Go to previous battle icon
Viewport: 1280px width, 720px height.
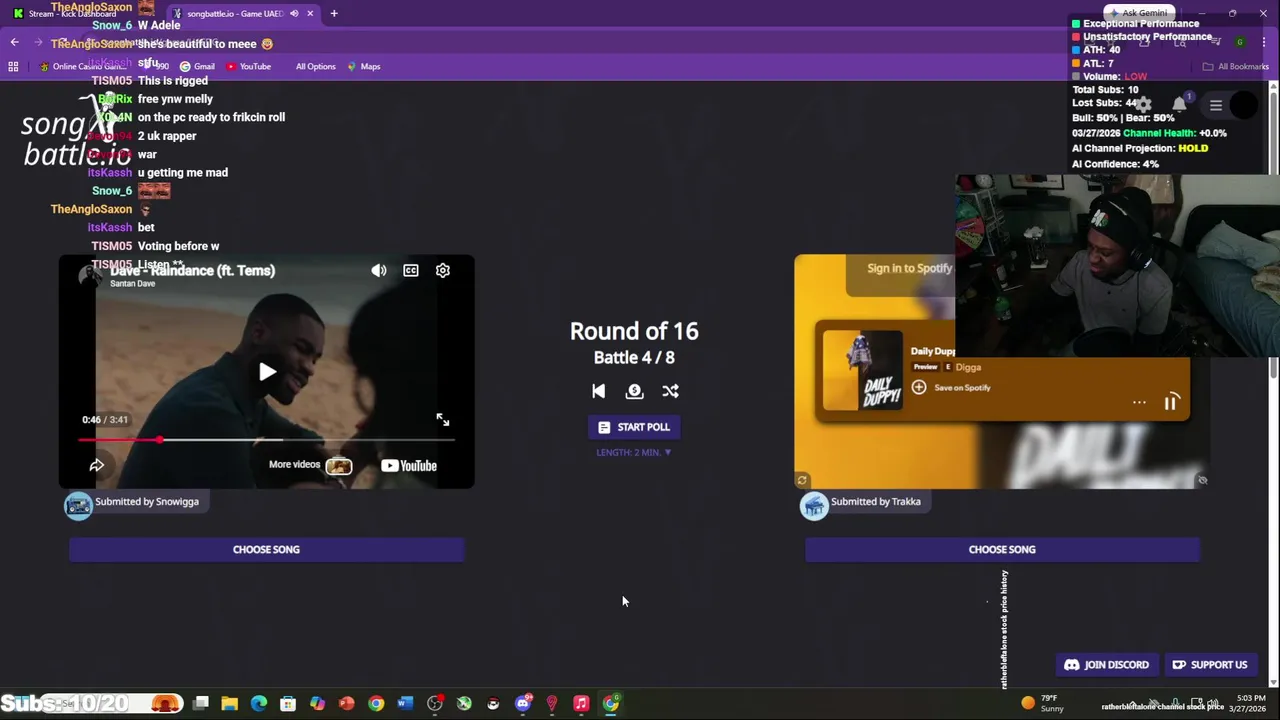click(x=598, y=391)
